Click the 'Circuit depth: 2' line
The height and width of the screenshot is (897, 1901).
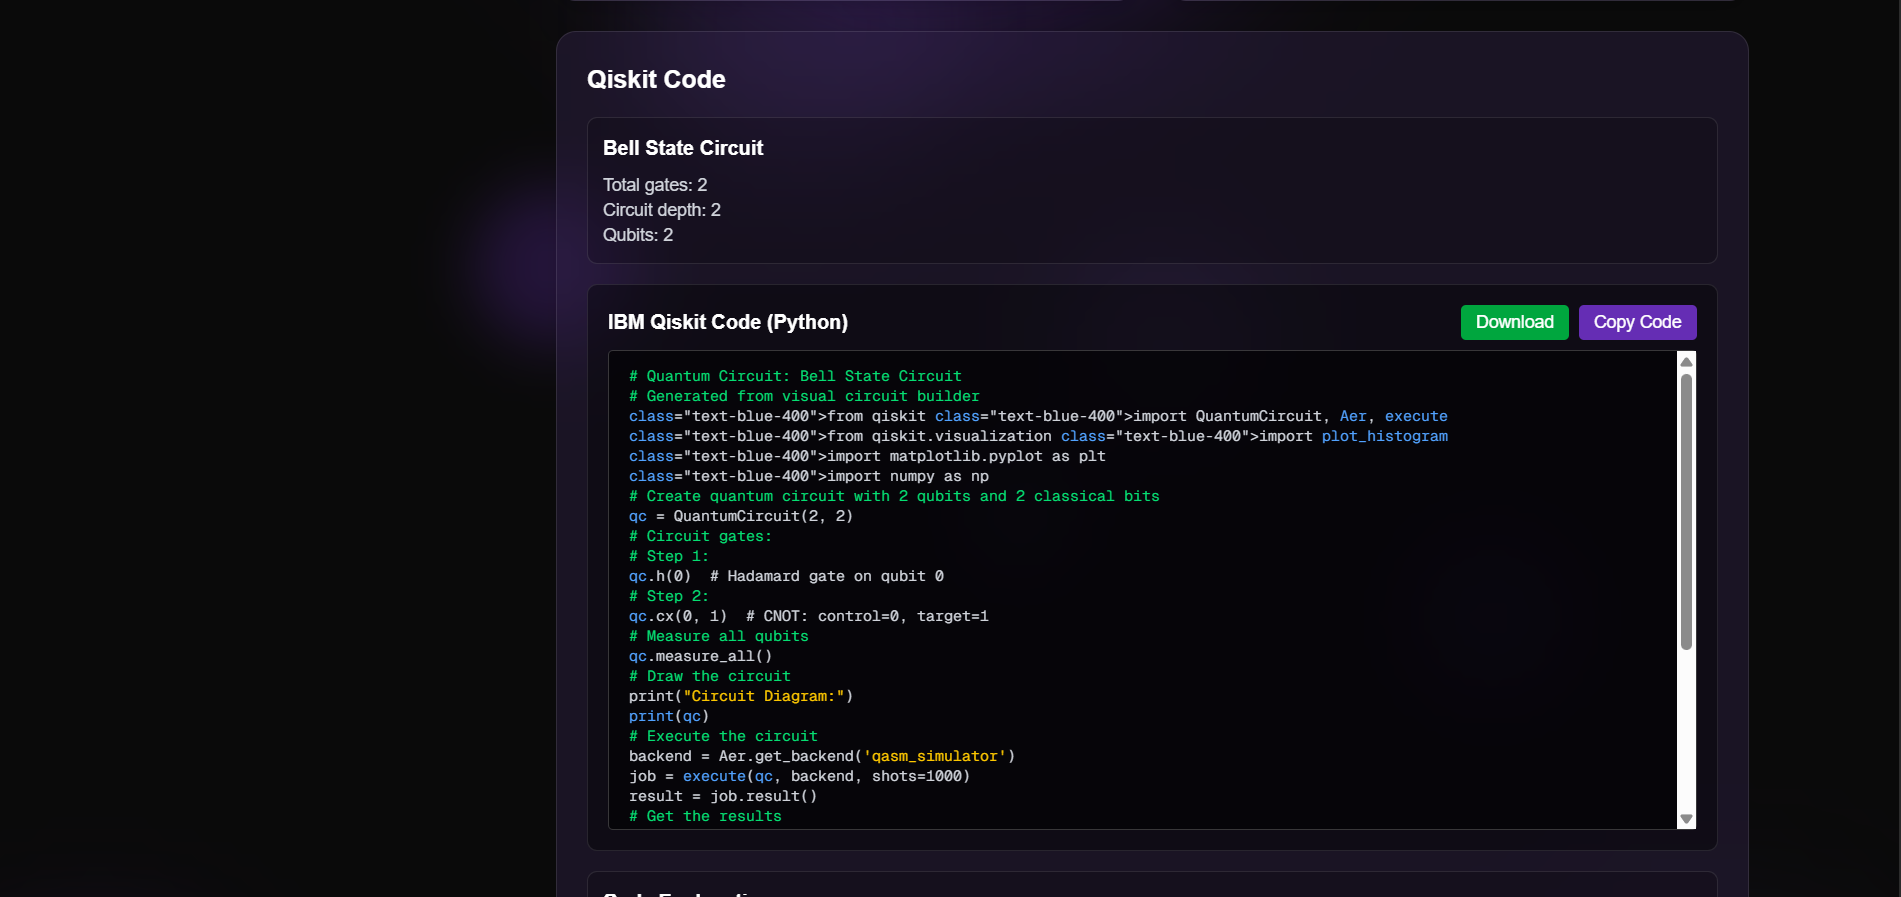point(661,210)
